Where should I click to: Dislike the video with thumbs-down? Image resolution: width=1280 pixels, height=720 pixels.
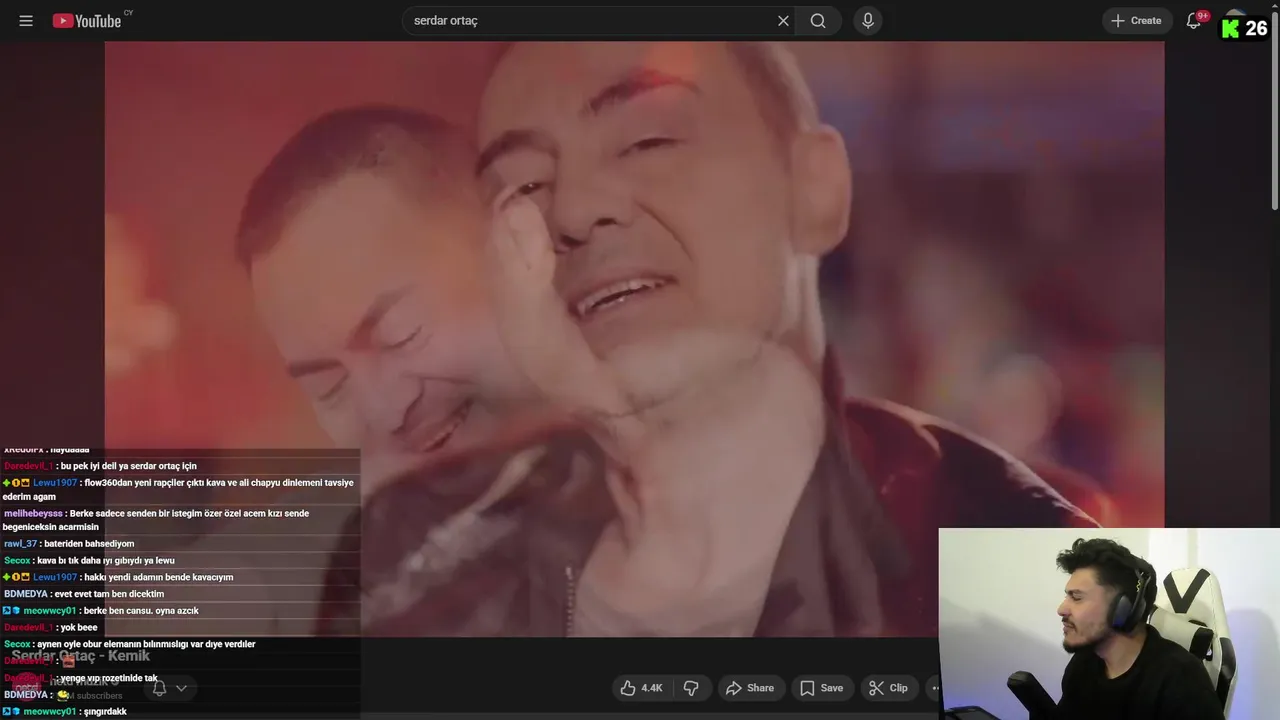pyautogui.click(x=691, y=688)
